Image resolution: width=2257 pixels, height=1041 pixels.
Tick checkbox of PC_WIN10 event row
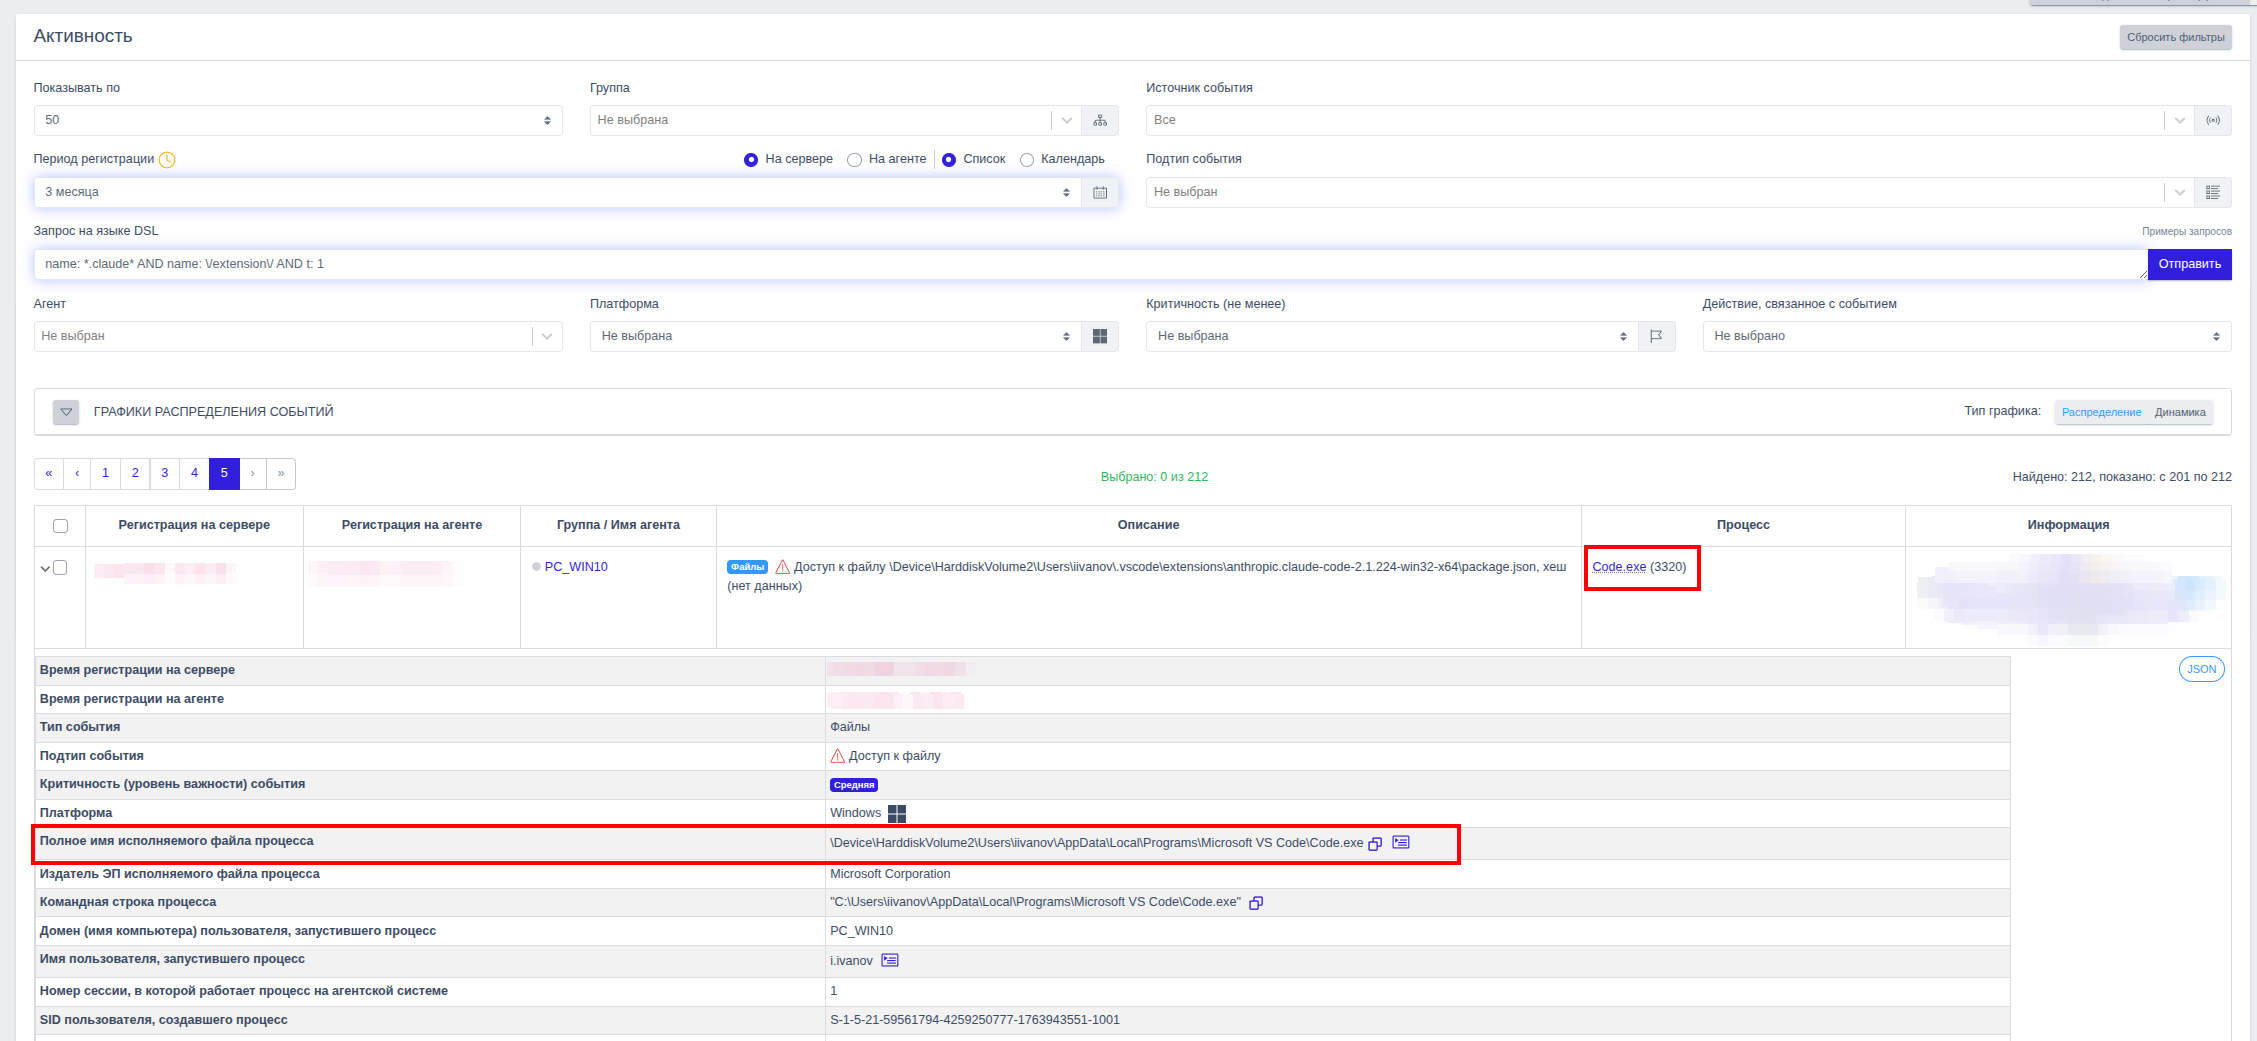coord(60,567)
